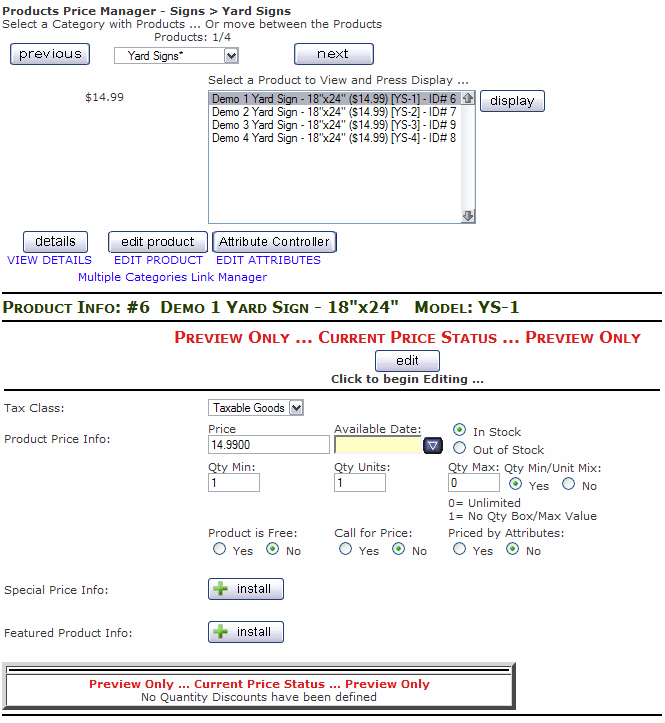Choose Yes for Call for Price
Screen dimensions: 665x723
click(345, 549)
